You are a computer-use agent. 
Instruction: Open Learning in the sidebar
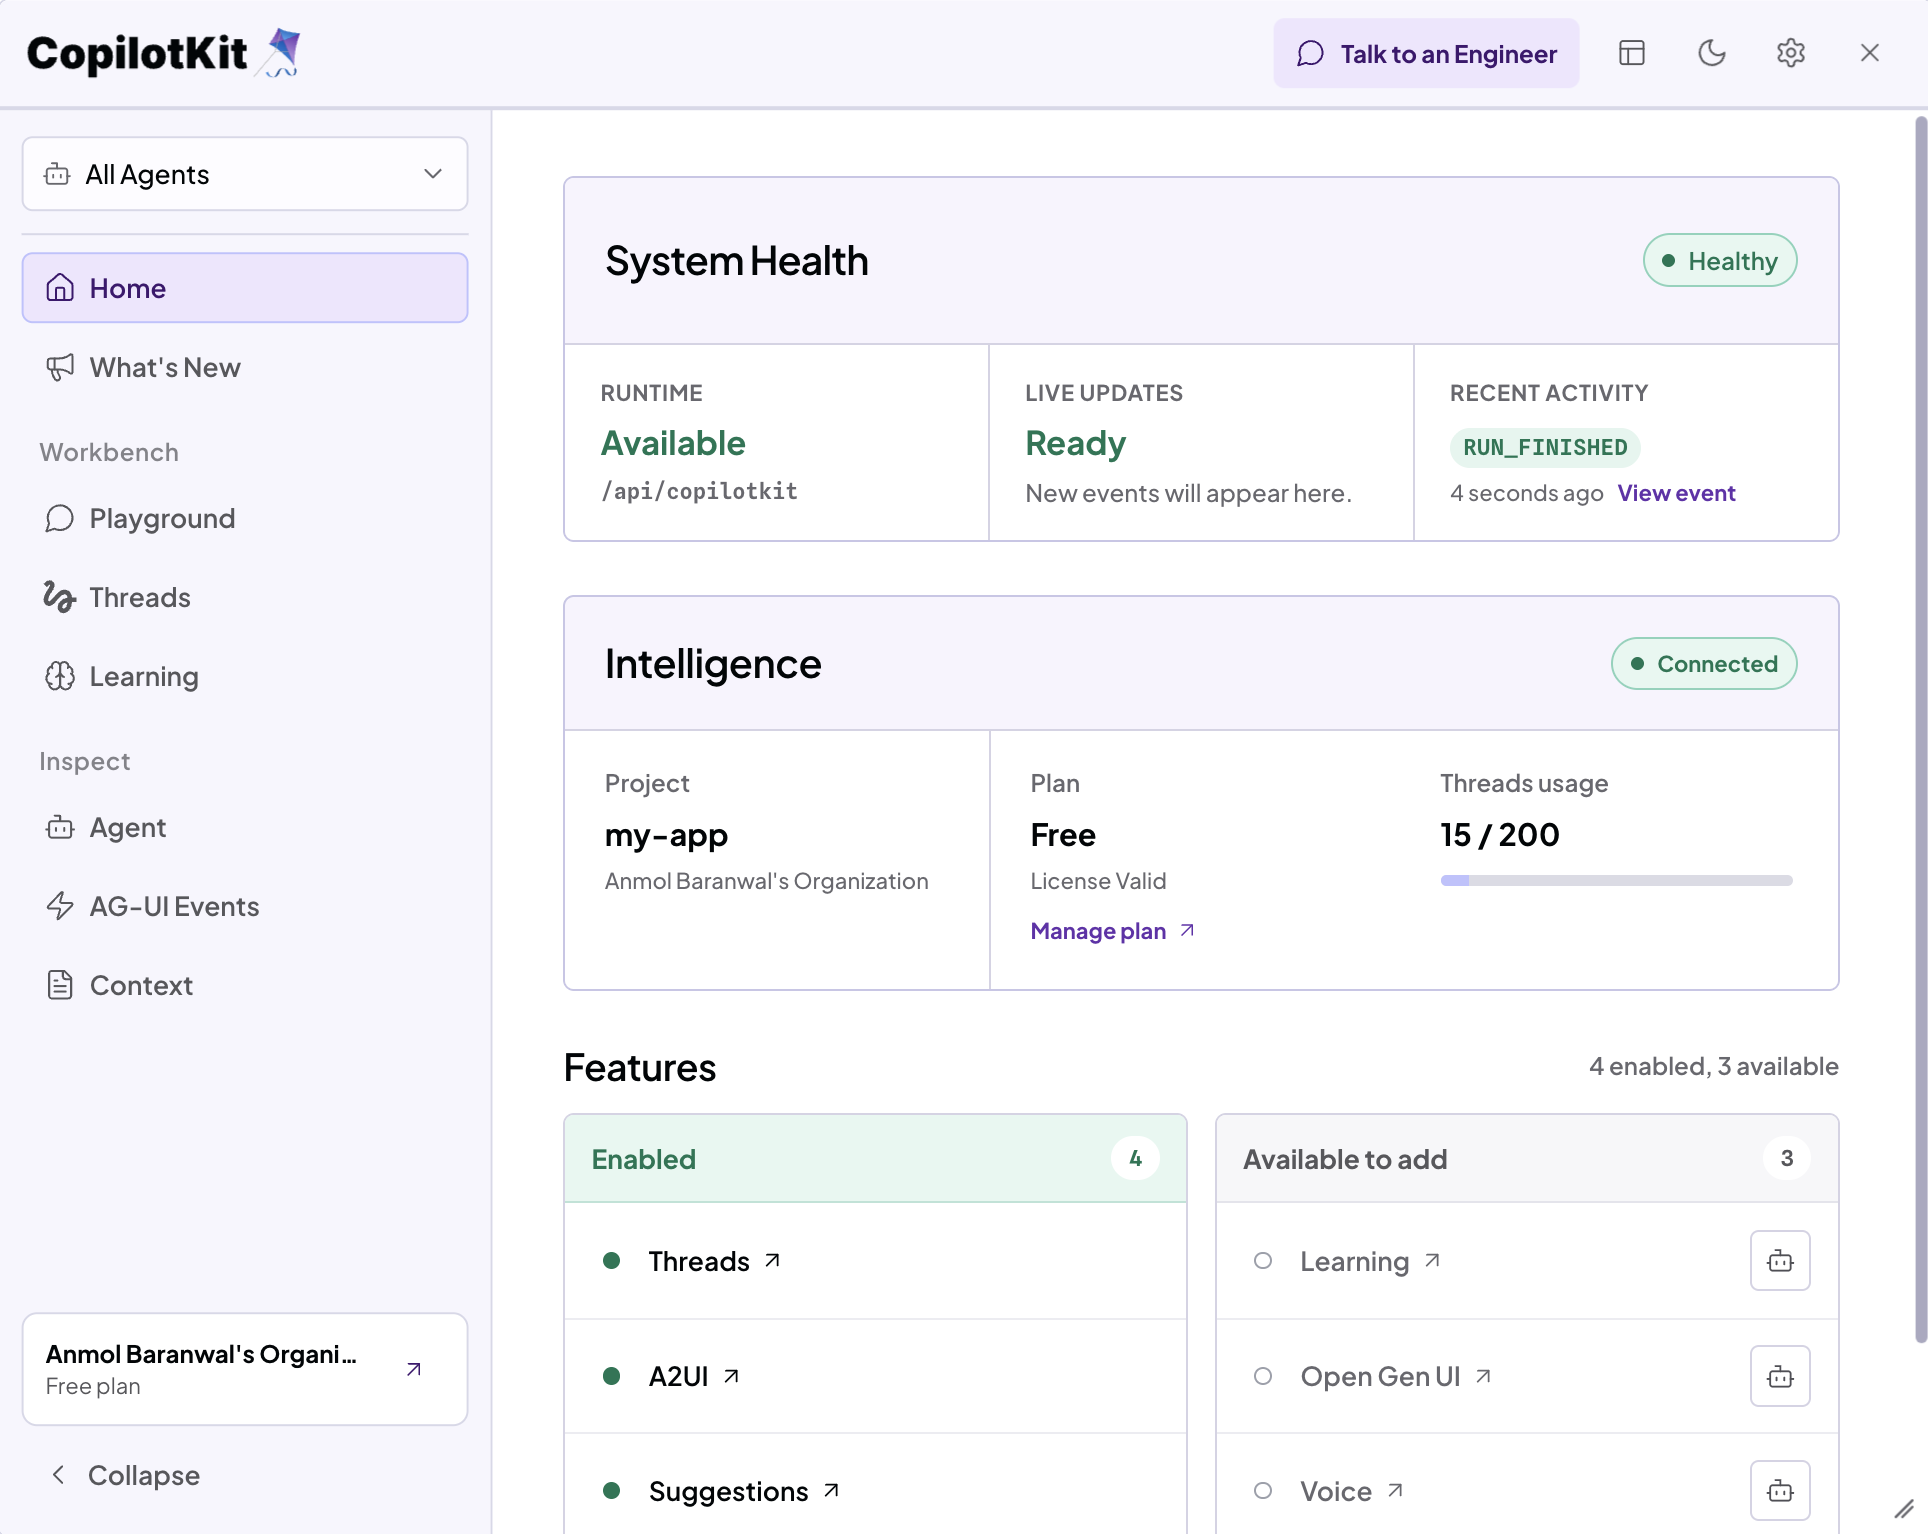(x=245, y=676)
